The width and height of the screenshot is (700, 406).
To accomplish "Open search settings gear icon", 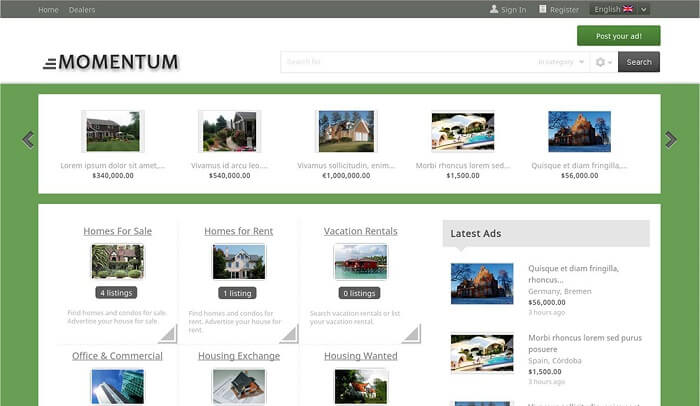I will click(600, 62).
